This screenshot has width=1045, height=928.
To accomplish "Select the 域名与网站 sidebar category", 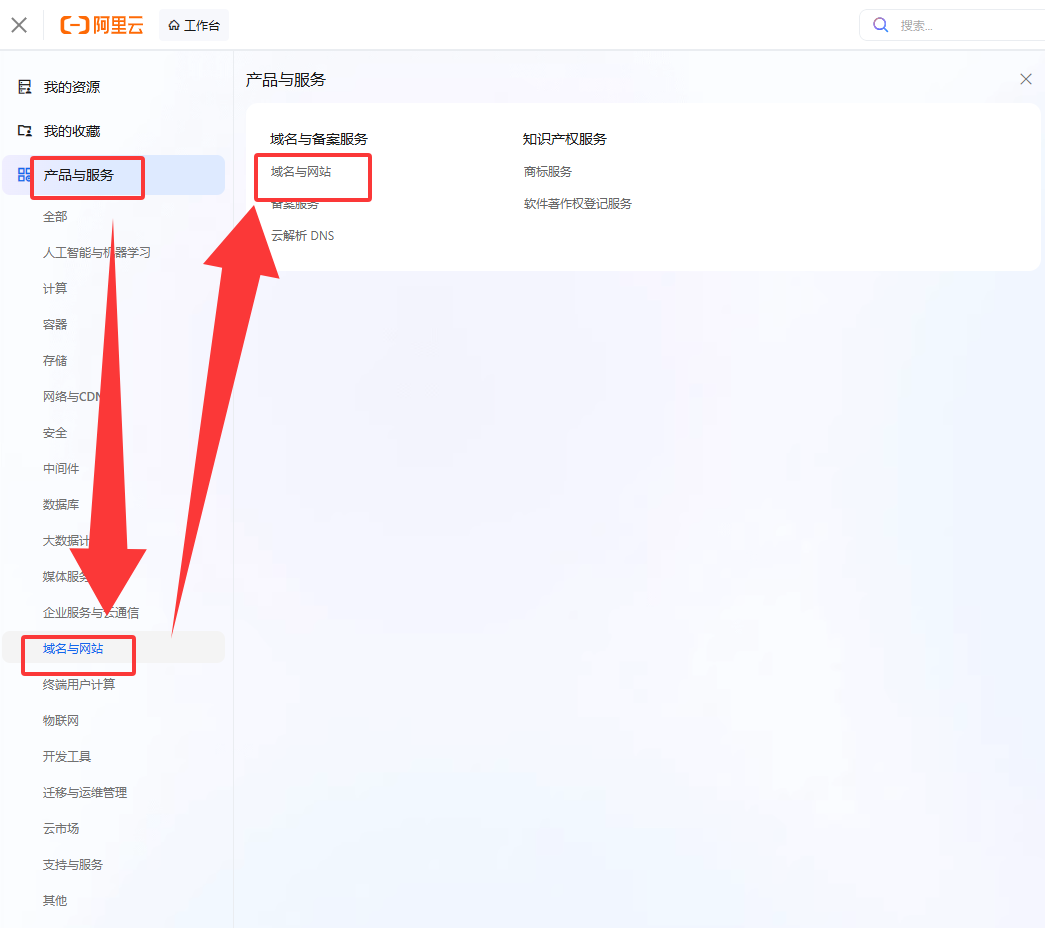I will [x=73, y=649].
